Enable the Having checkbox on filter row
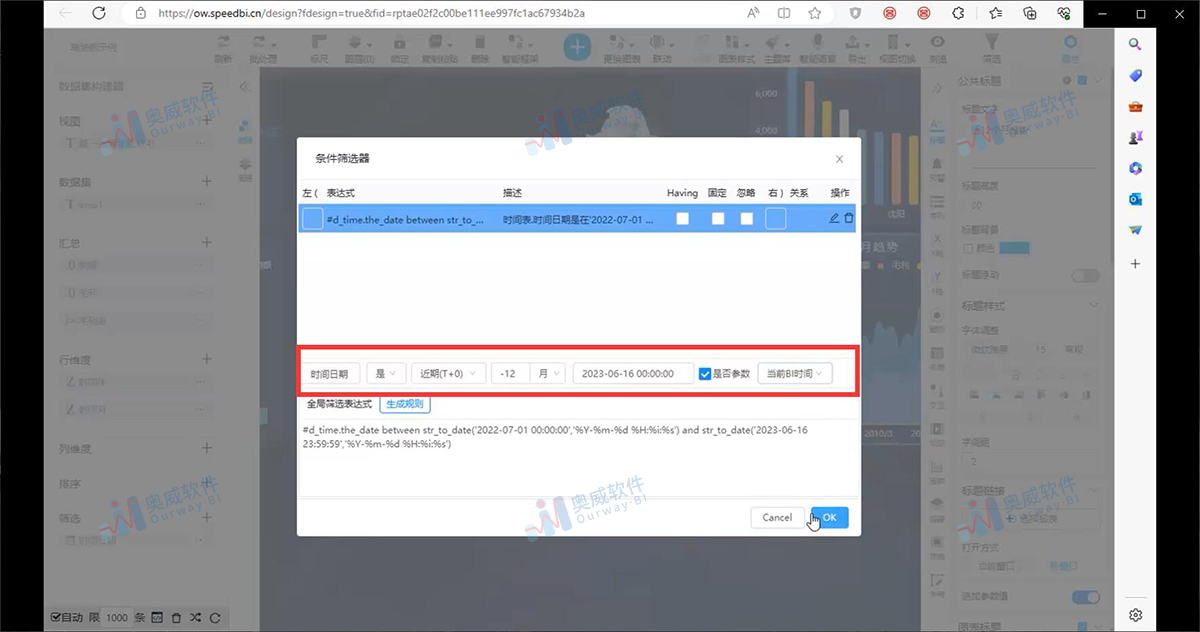The height and width of the screenshot is (632, 1200). click(x=683, y=218)
